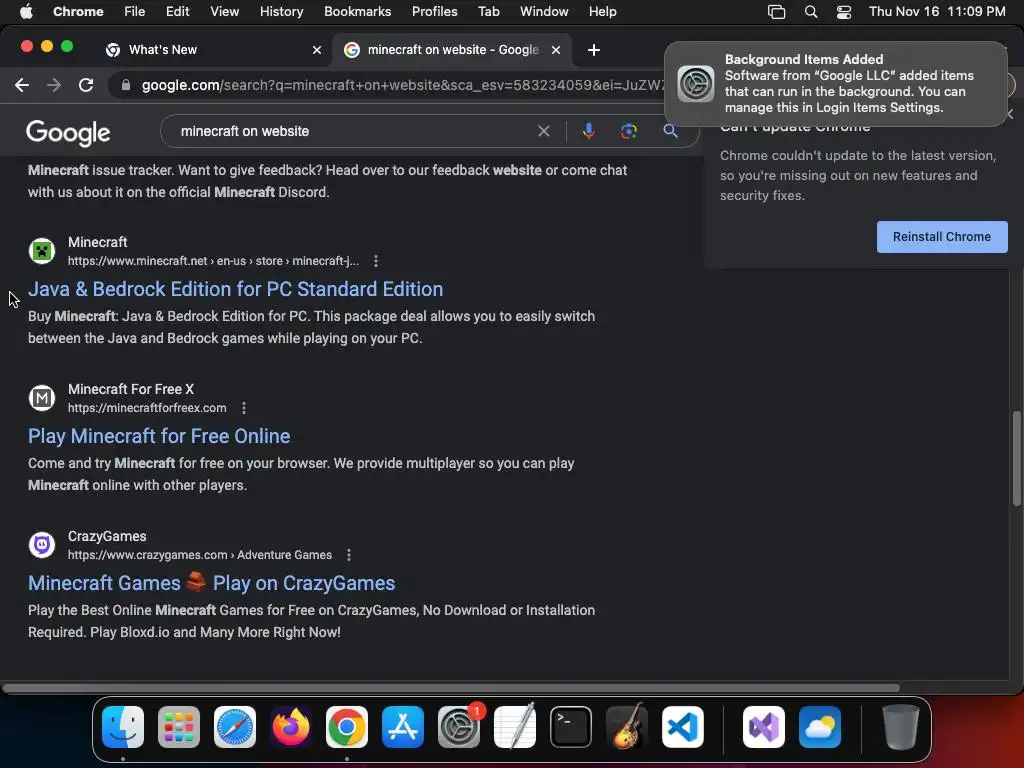Clear the search box with X
Viewport: 1024px width, 768px height.
(543, 131)
